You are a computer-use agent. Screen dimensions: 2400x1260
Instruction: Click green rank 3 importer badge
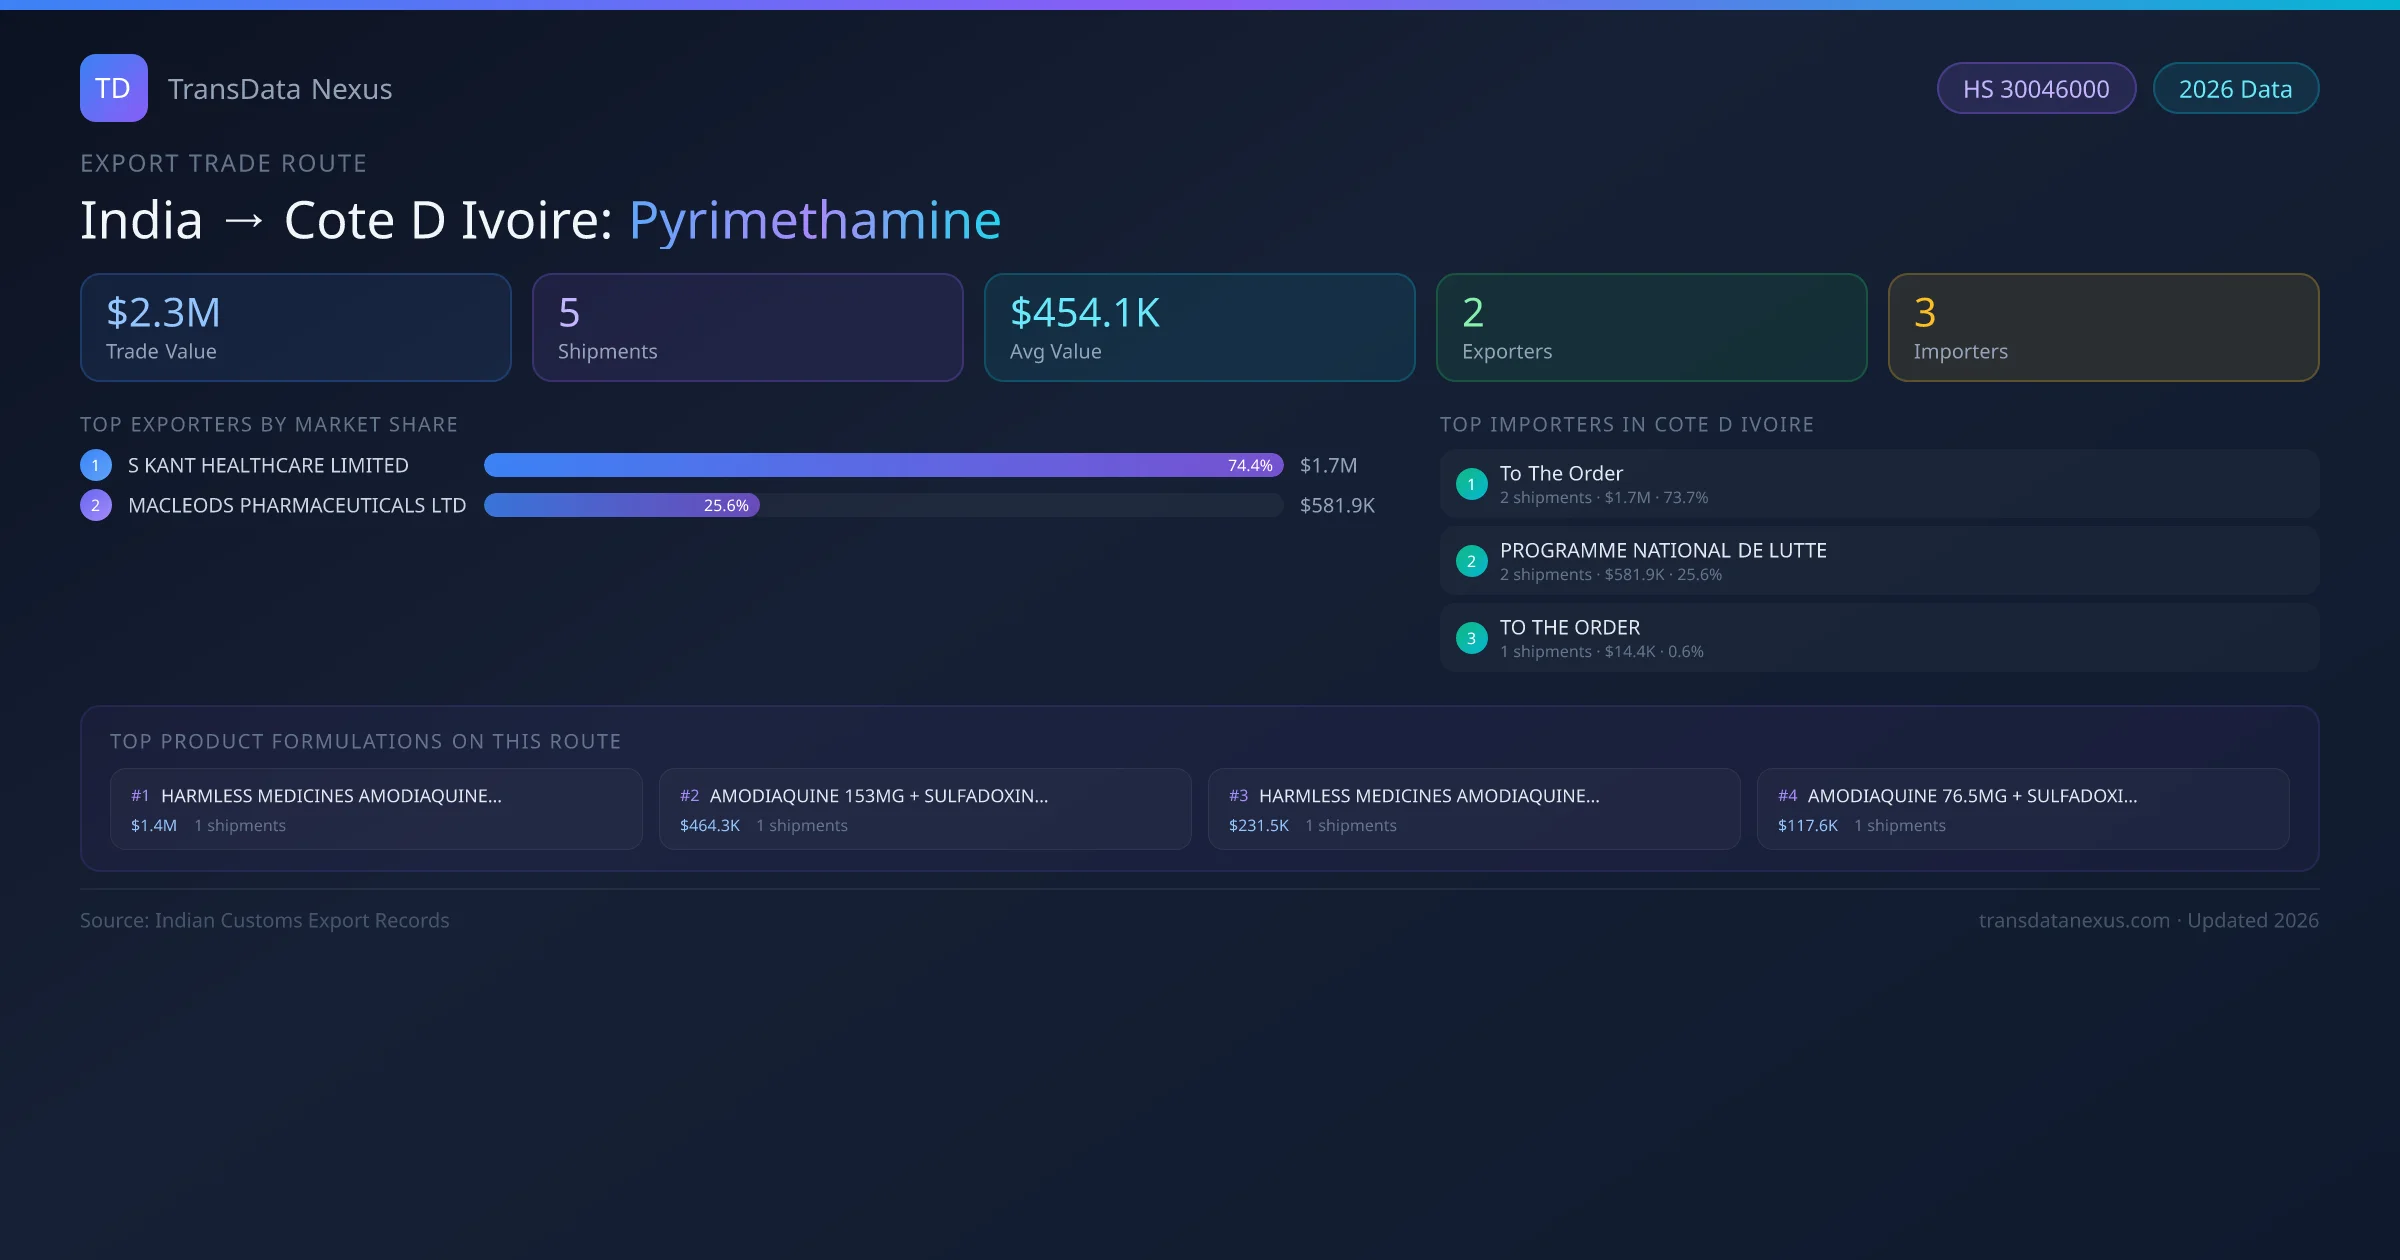[1471, 638]
